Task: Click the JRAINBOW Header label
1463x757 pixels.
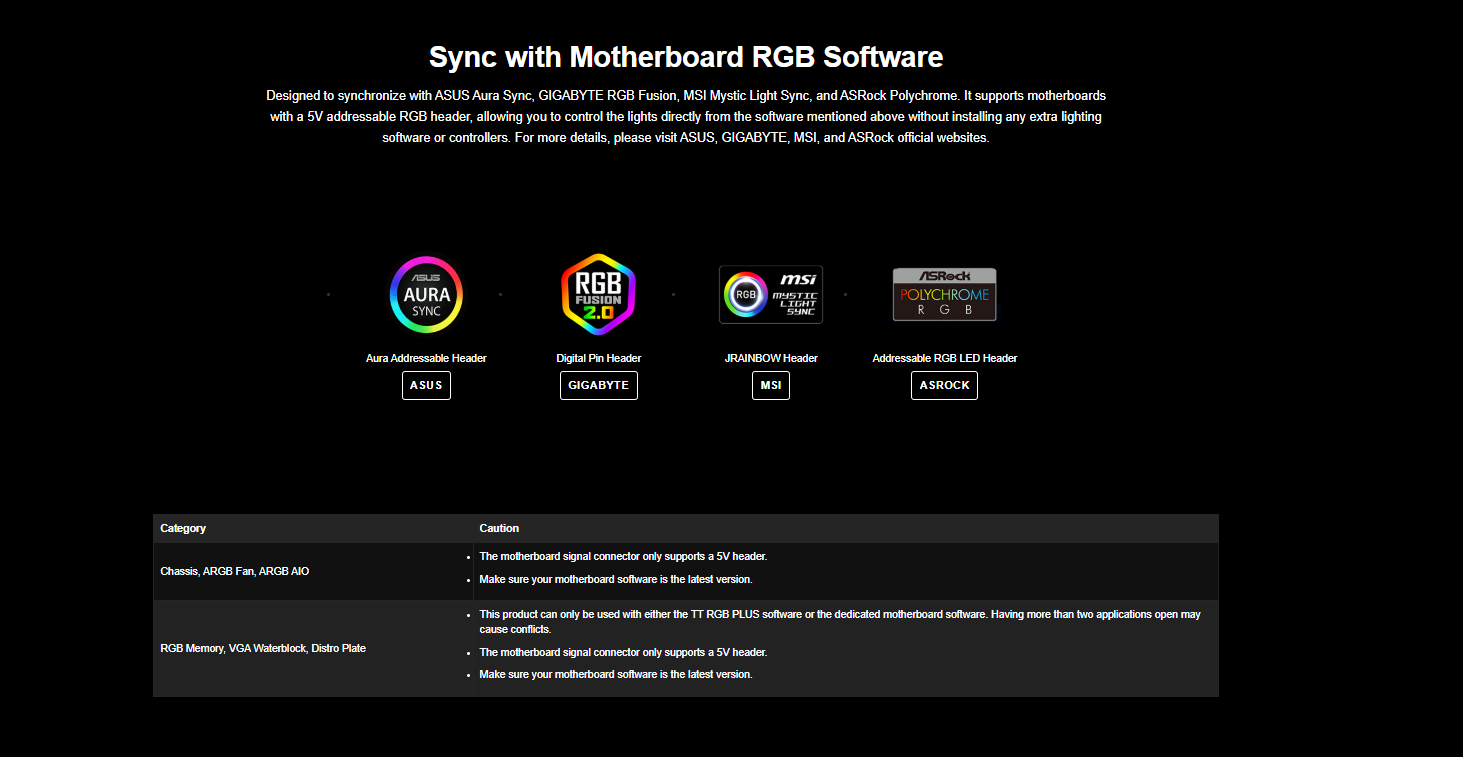Action: (x=770, y=358)
